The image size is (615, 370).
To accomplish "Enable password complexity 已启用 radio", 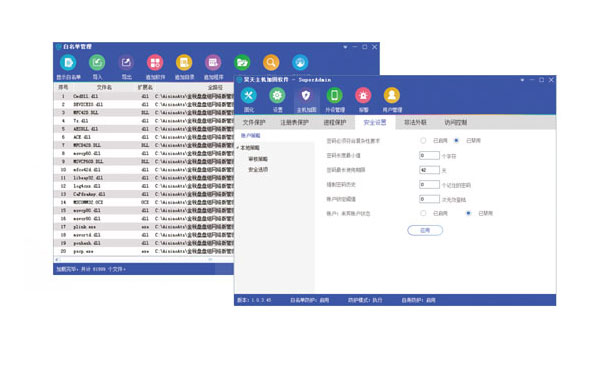I will coord(423,140).
